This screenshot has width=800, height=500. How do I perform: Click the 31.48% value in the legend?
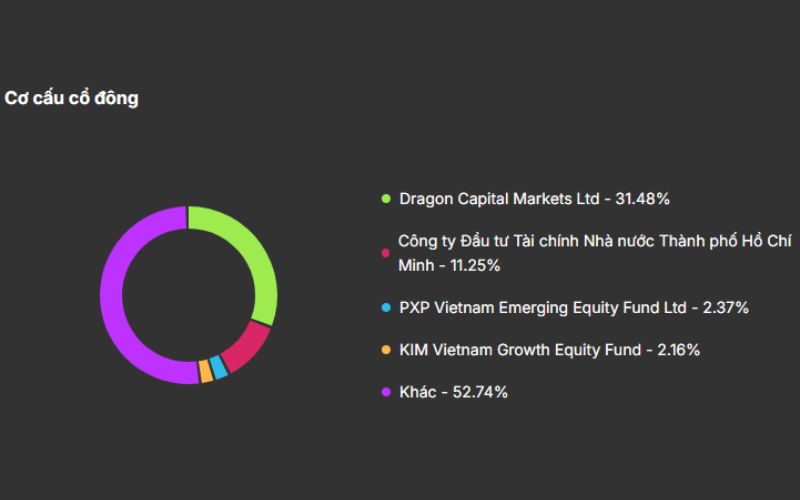point(643,199)
